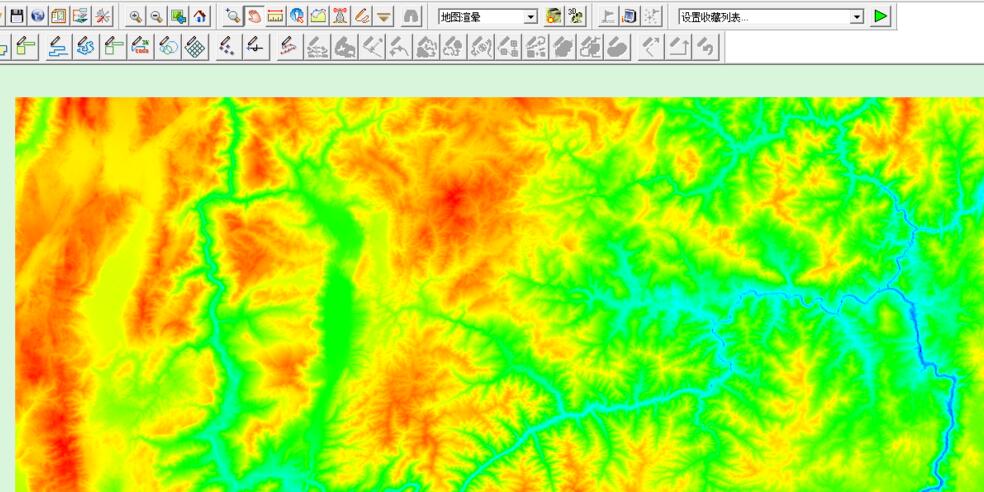
Task: Open the online data globe icon
Action: tap(38, 16)
